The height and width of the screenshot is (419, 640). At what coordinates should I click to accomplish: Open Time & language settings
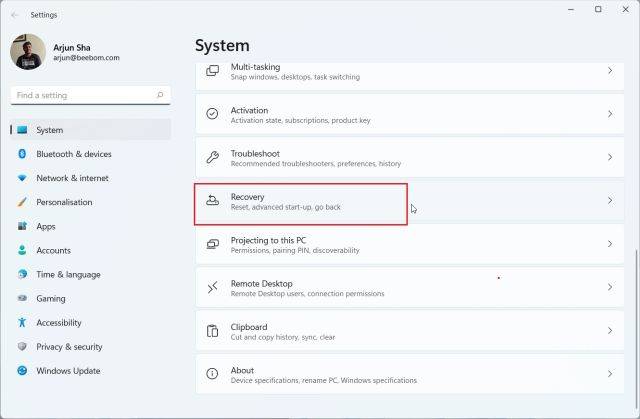(68, 274)
